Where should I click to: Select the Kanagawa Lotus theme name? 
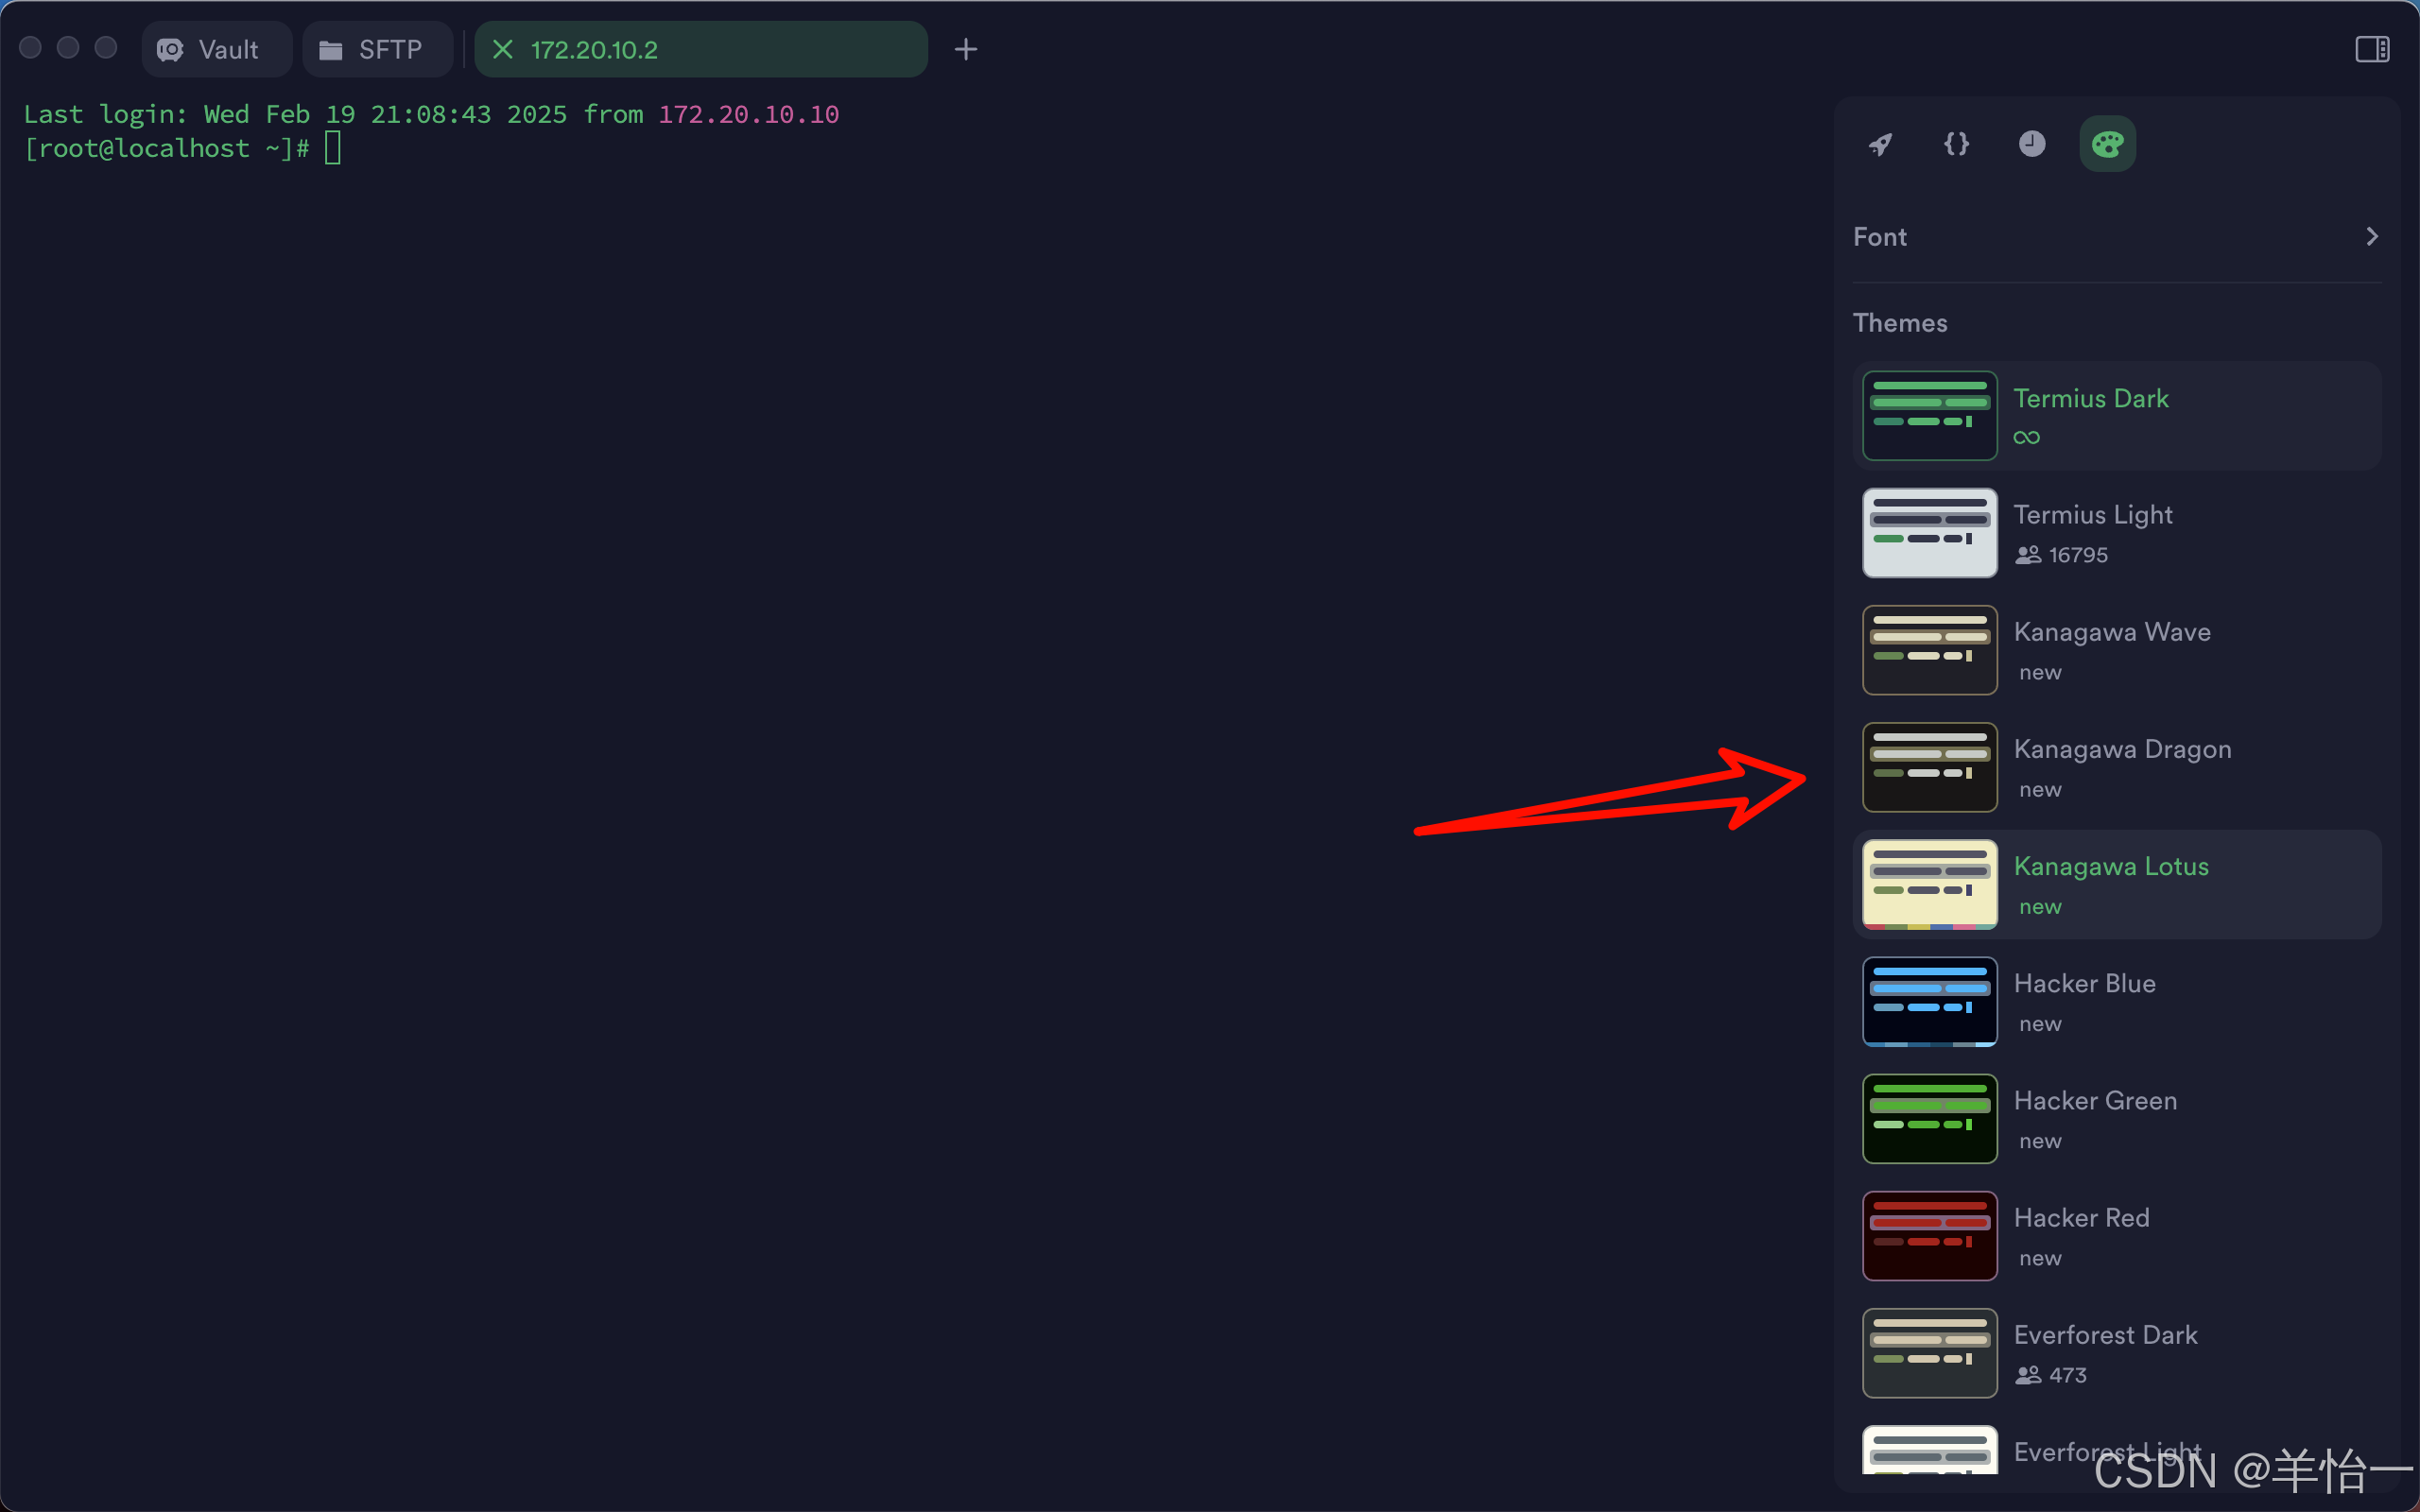(x=2110, y=866)
